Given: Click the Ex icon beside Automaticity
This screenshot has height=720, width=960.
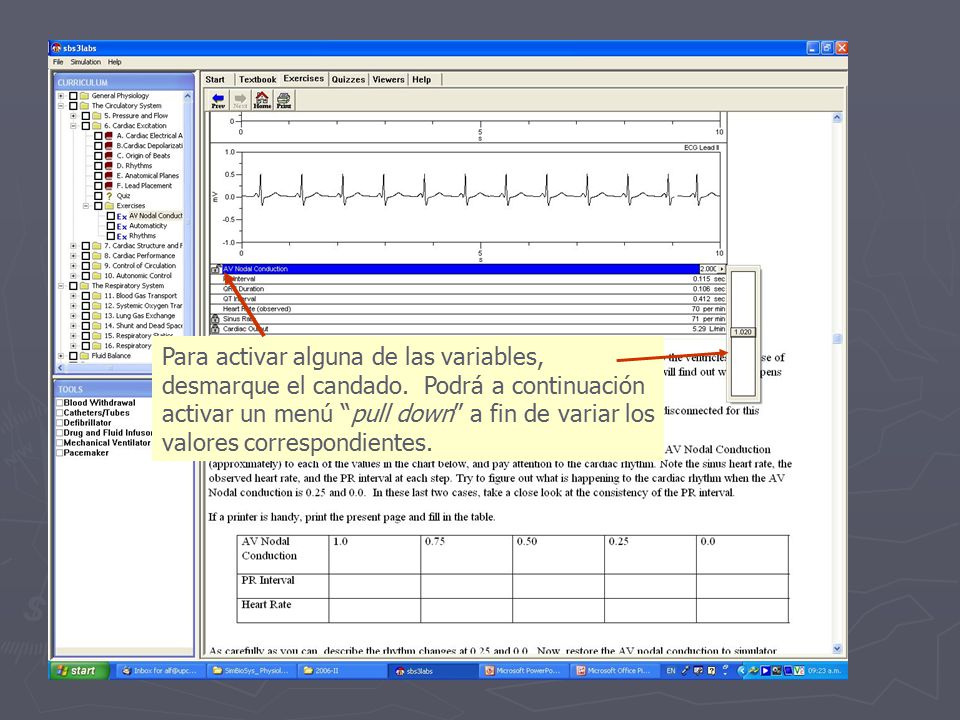Looking at the screenshot, I should 121,226.
